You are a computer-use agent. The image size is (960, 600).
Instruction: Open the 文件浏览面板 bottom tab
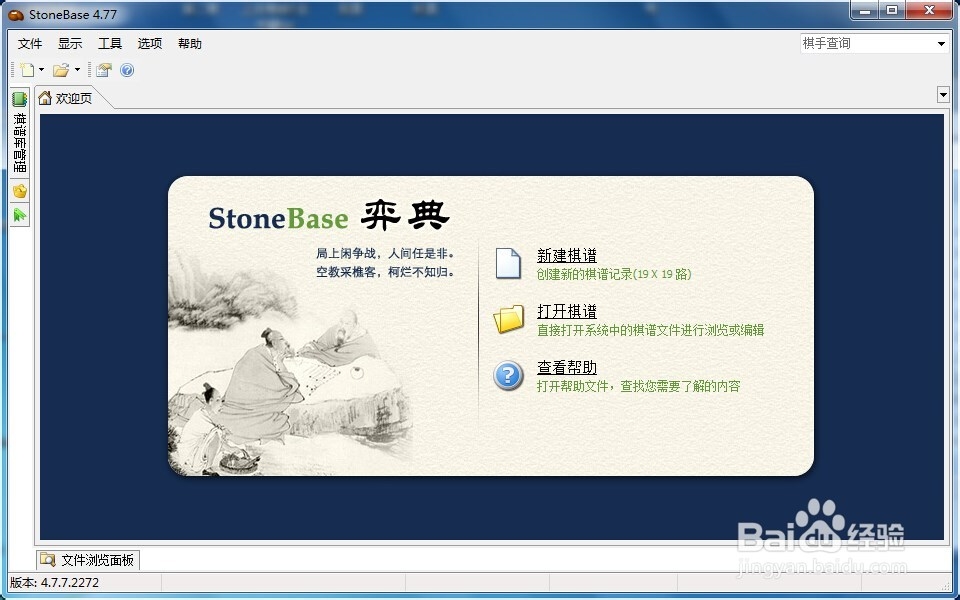[x=88, y=560]
